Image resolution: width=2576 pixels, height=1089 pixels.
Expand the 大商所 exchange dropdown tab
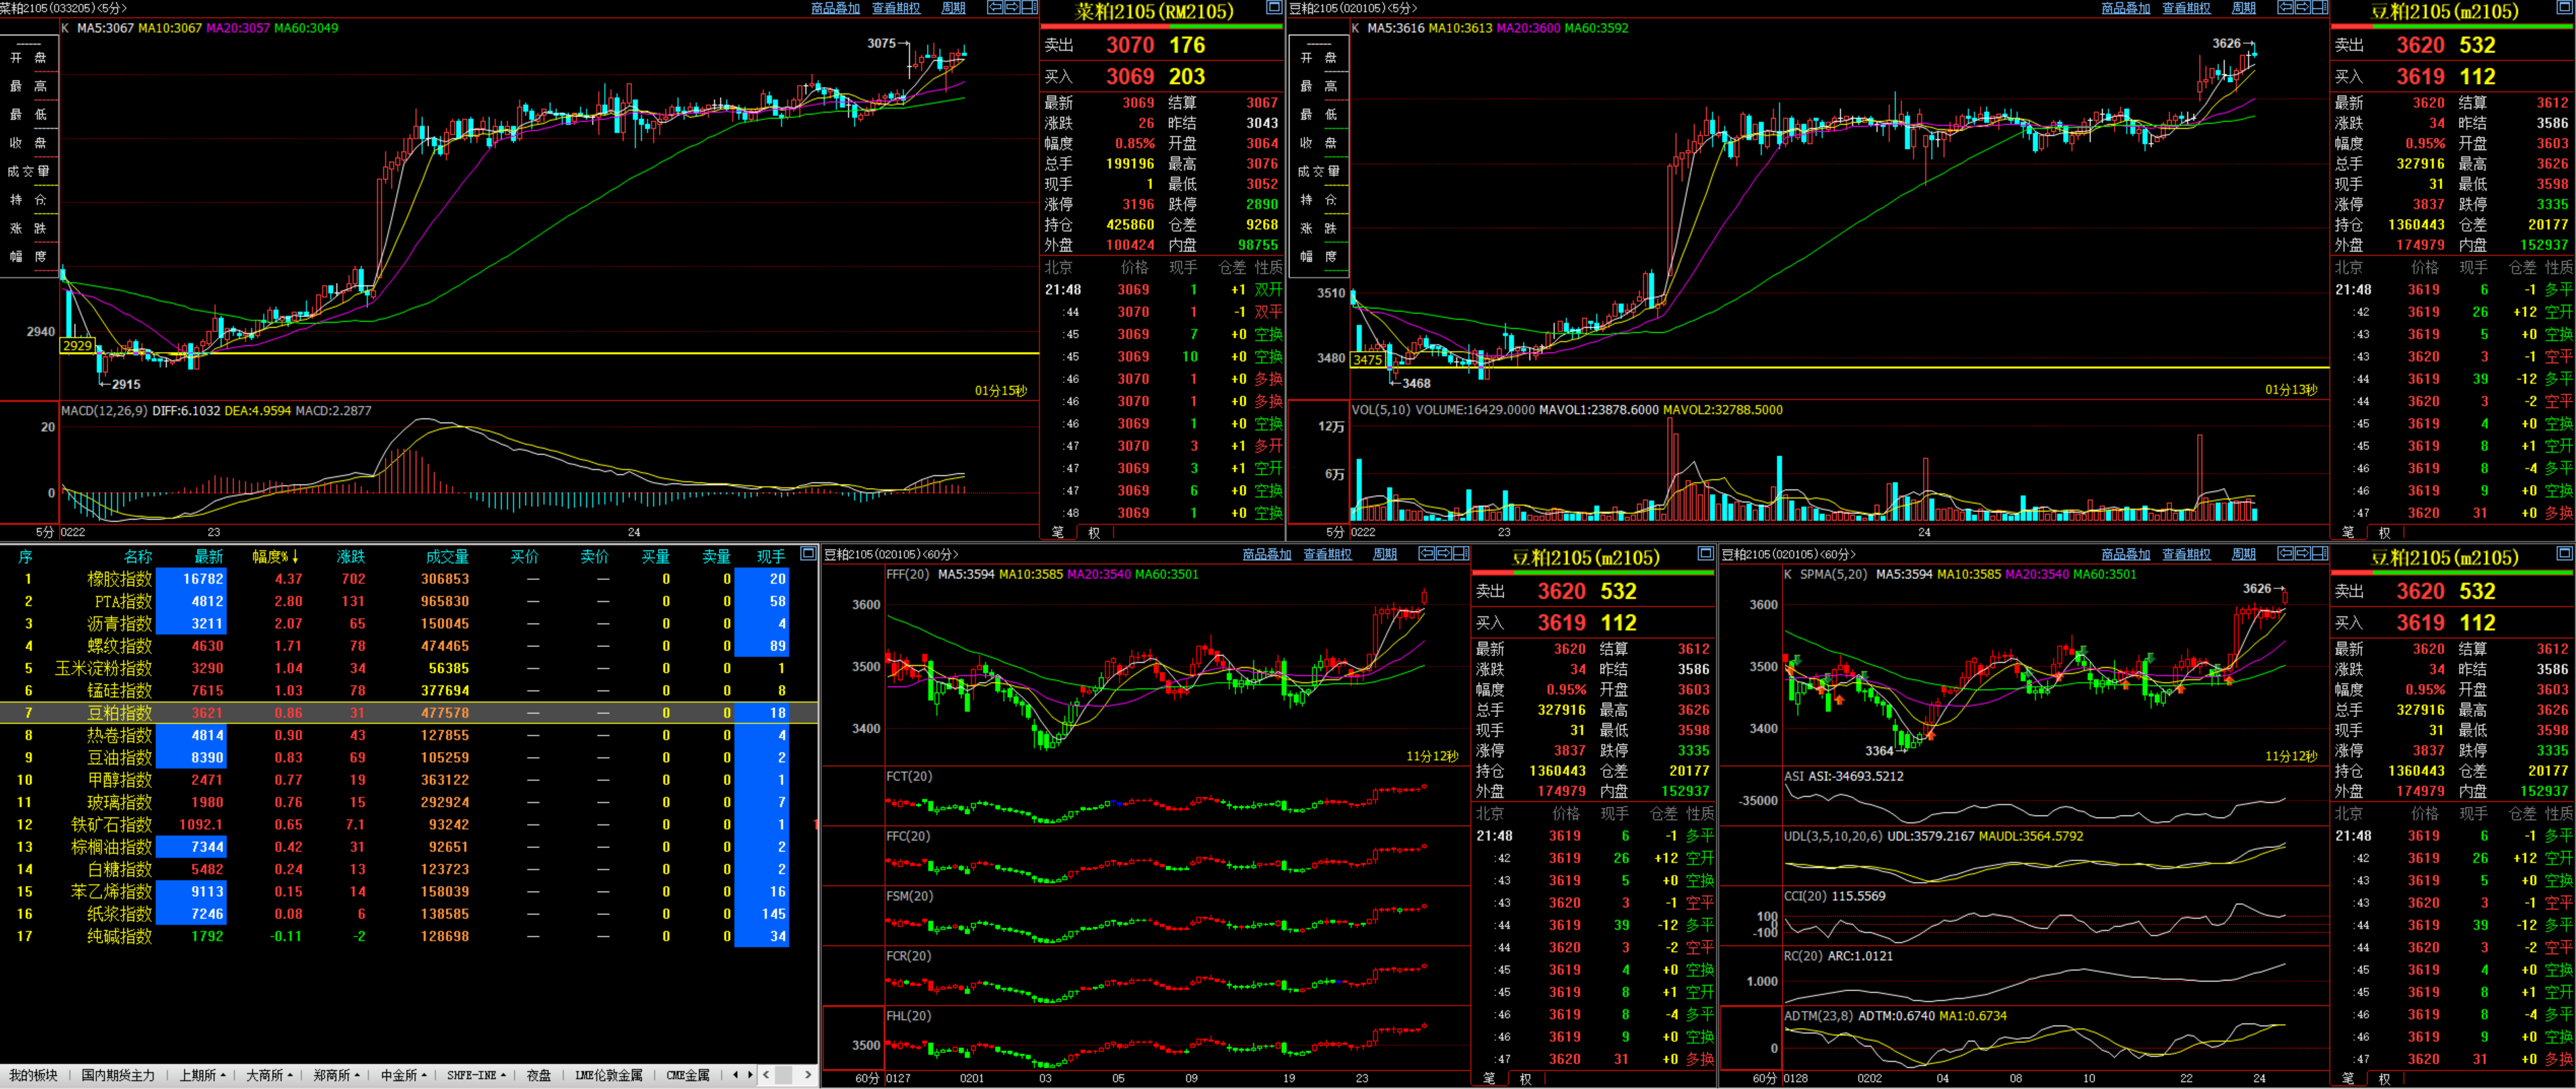[x=269, y=1075]
